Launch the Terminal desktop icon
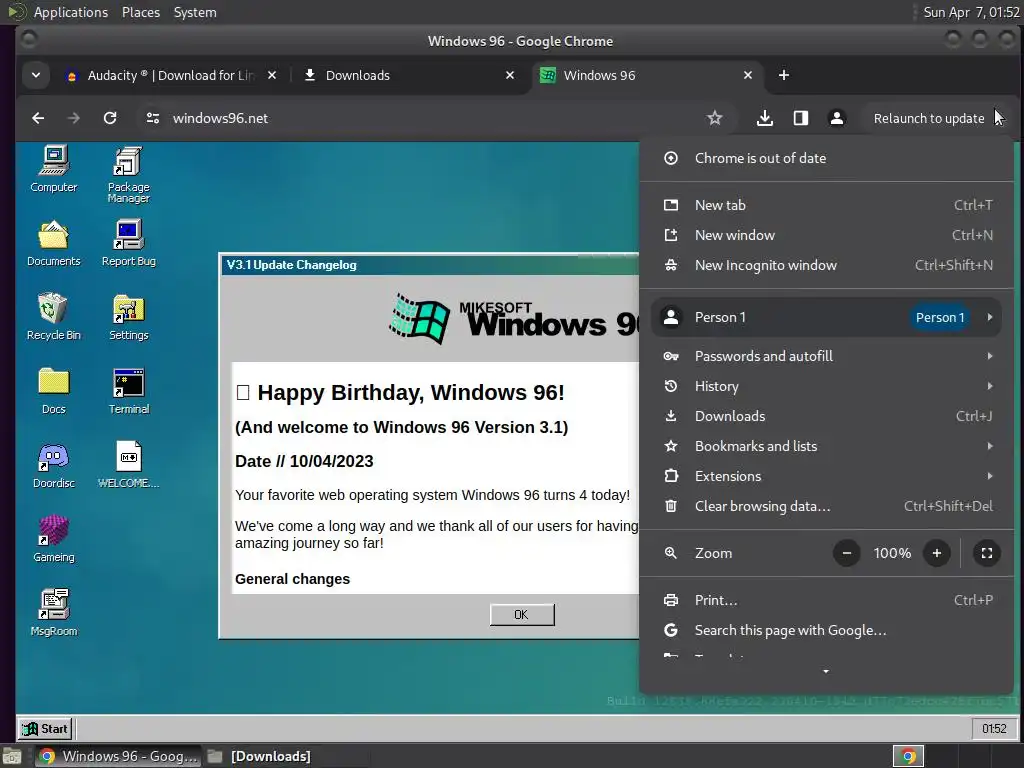Viewport: 1024px width, 768px height. coord(129,391)
